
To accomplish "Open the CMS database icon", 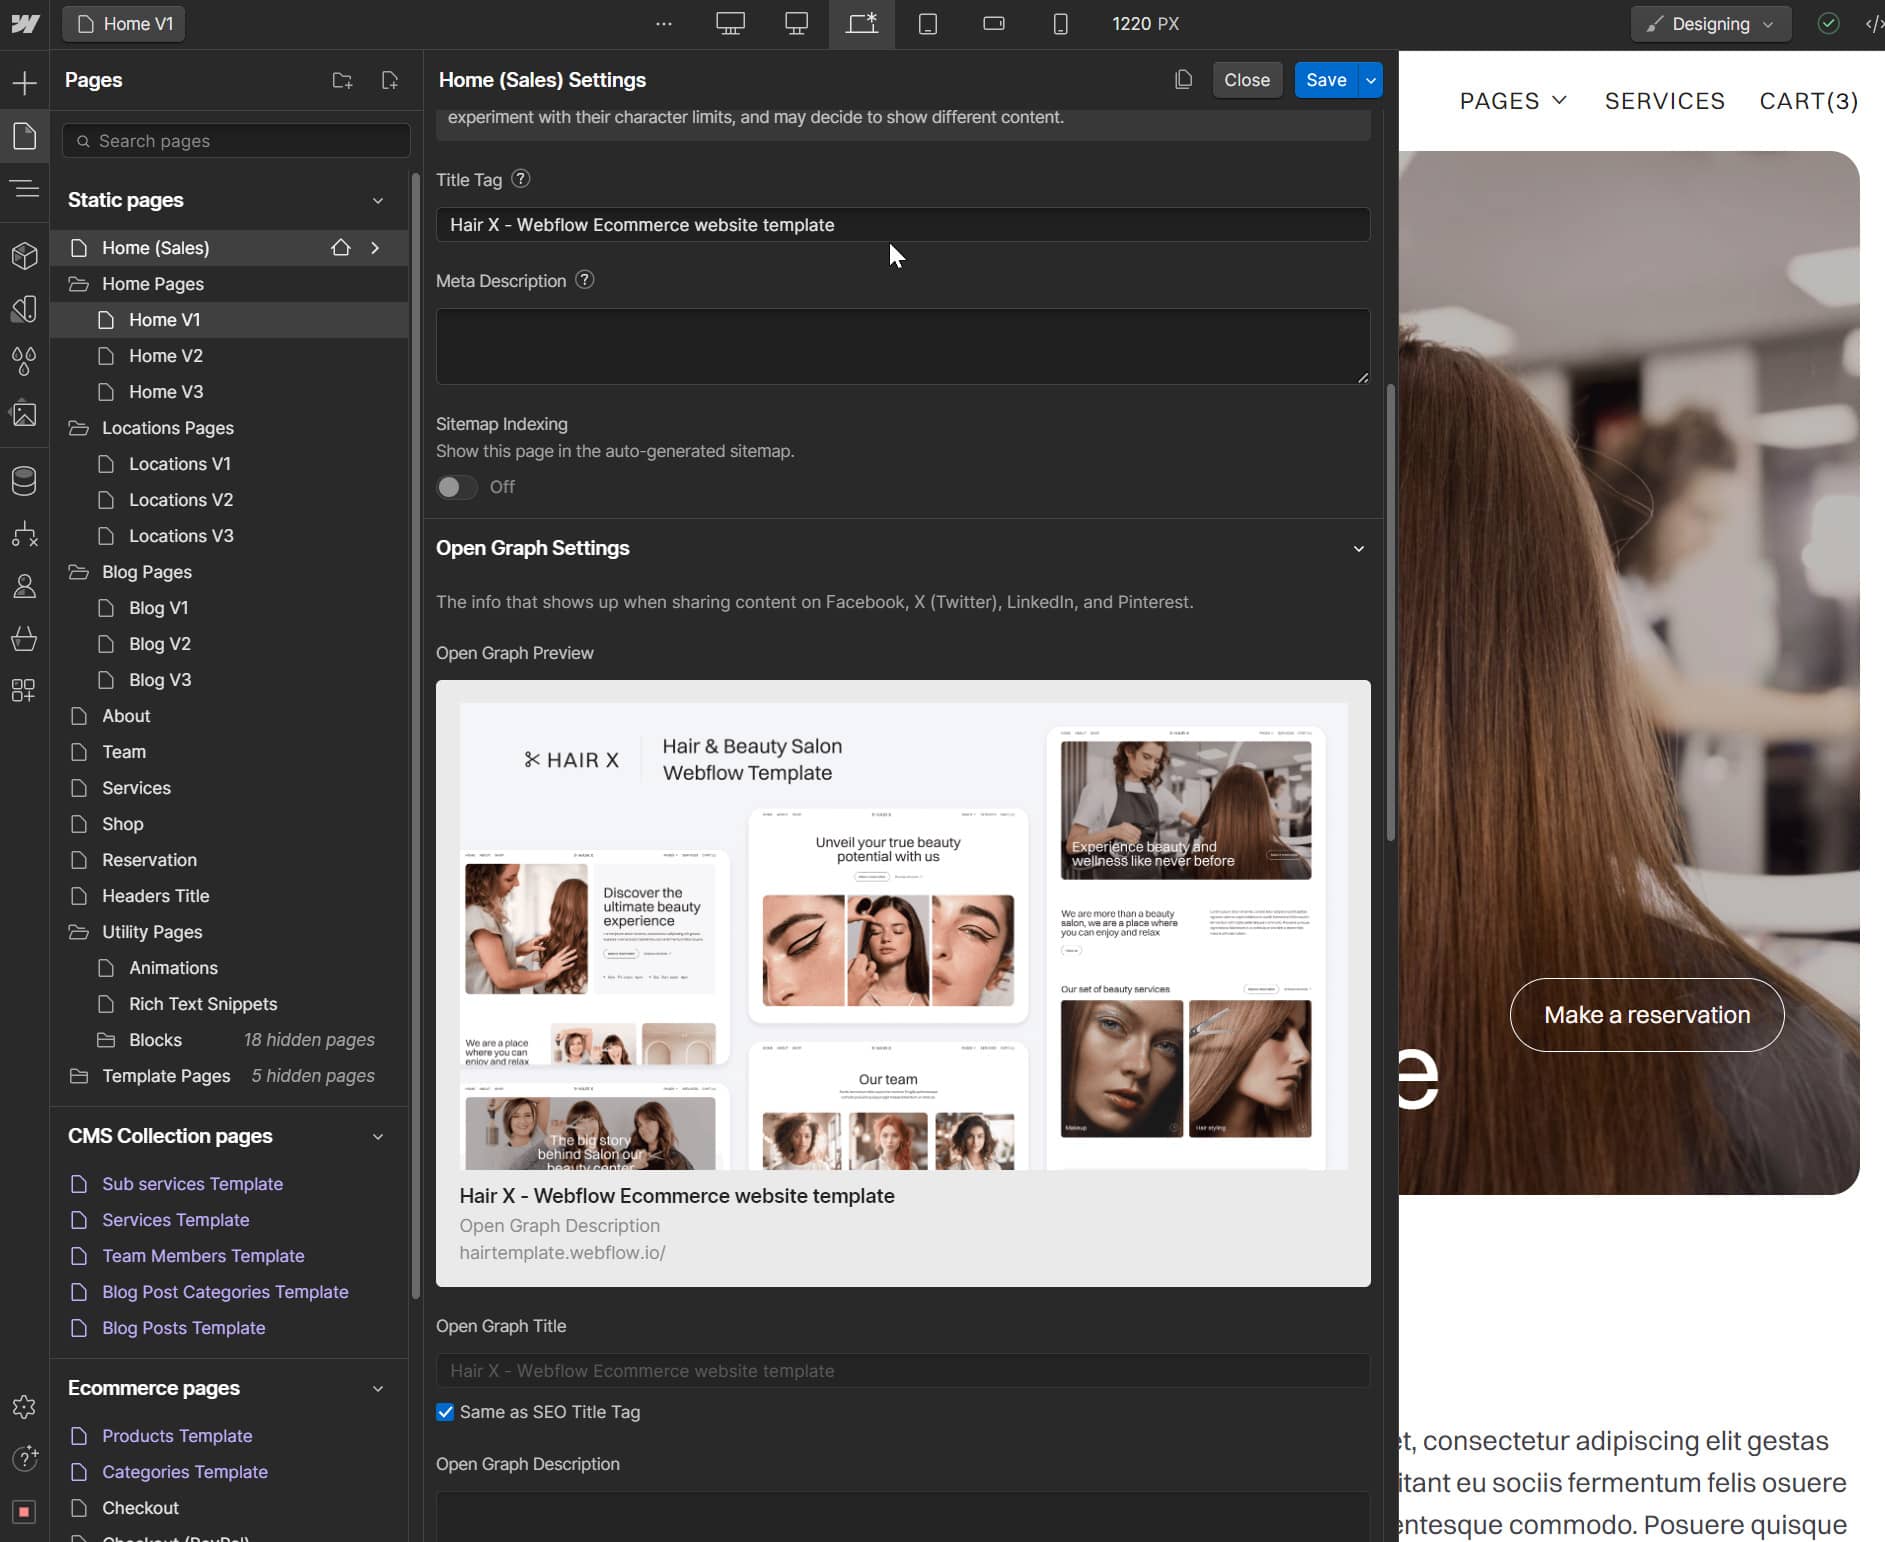I will pos(24,481).
